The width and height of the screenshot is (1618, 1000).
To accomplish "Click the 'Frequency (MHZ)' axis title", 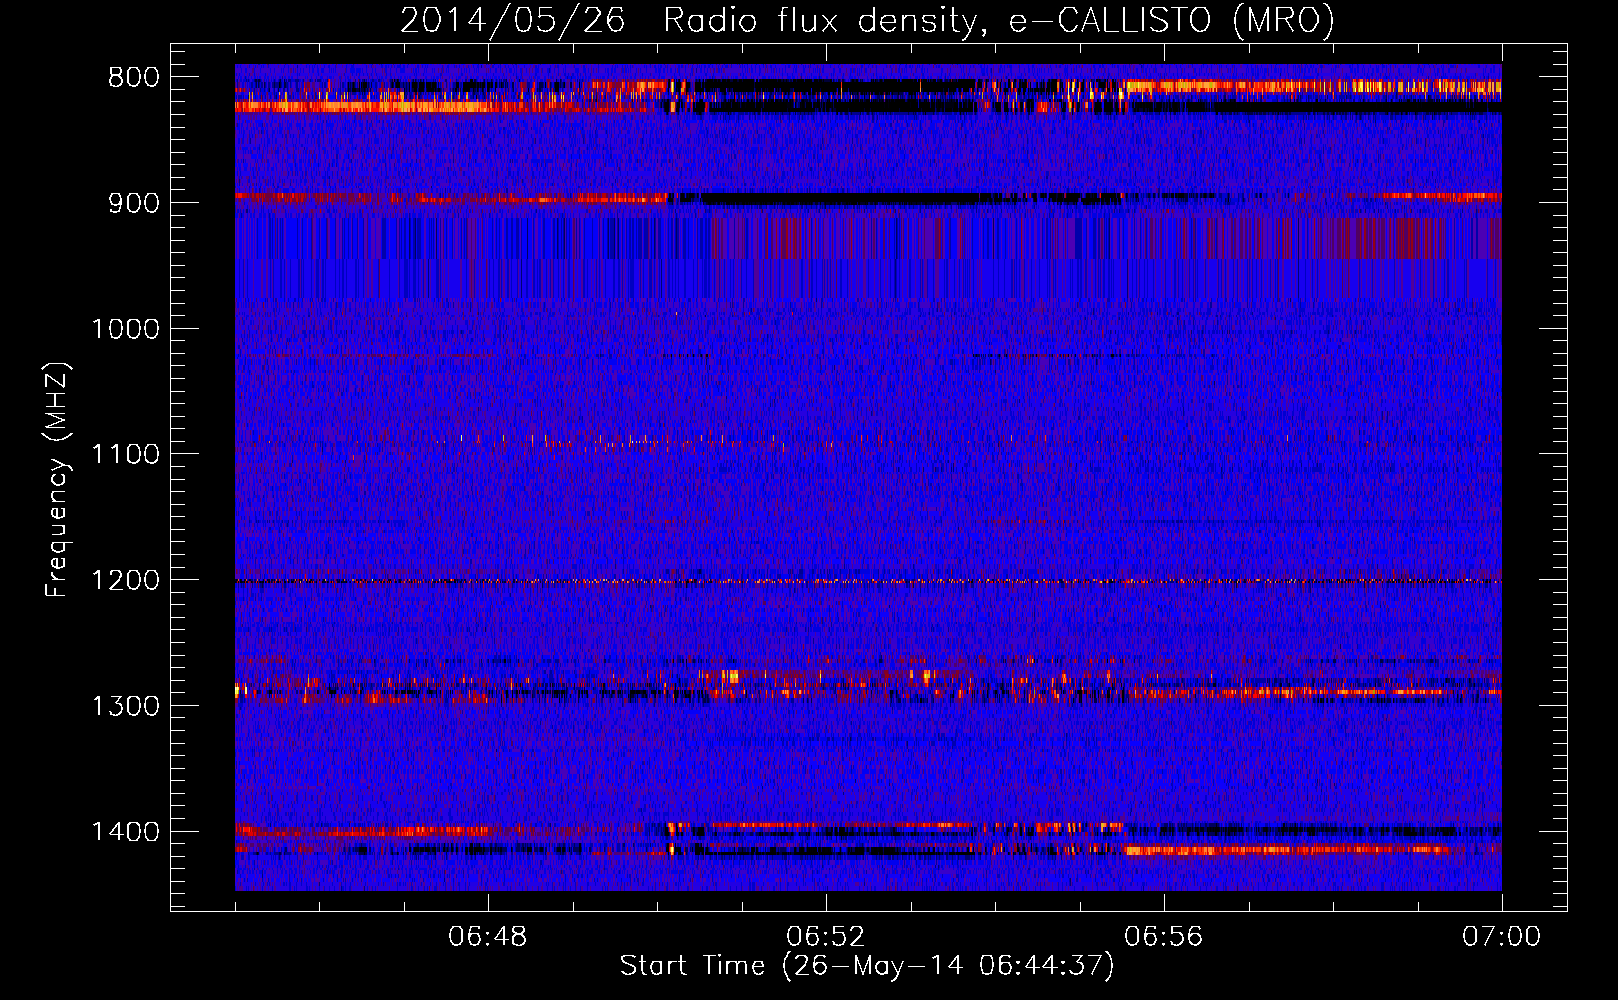I will (x=58, y=480).
